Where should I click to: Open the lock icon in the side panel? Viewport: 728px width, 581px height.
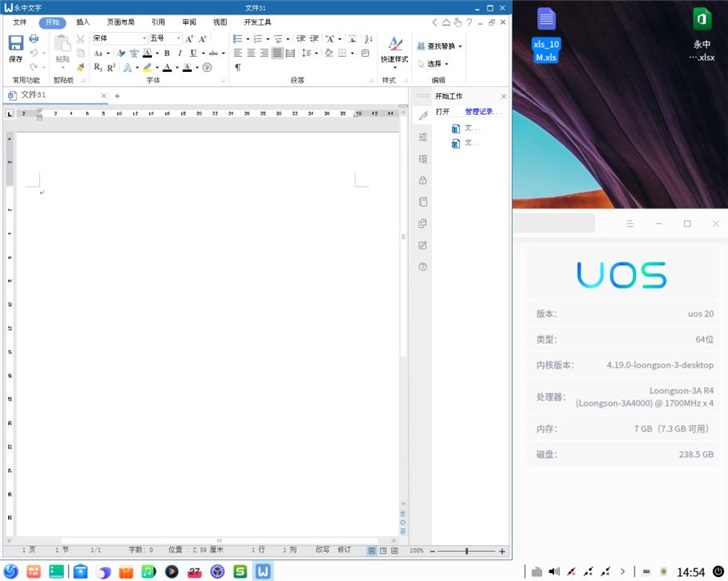click(423, 180)
